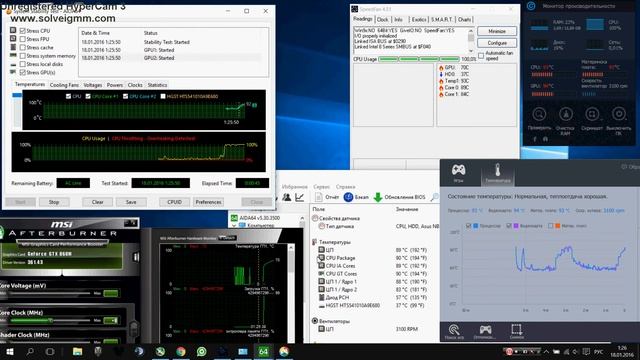Click SpeedFan Minimize button
640x360 pixels.
pyautogui.click(x=497, y=31)
